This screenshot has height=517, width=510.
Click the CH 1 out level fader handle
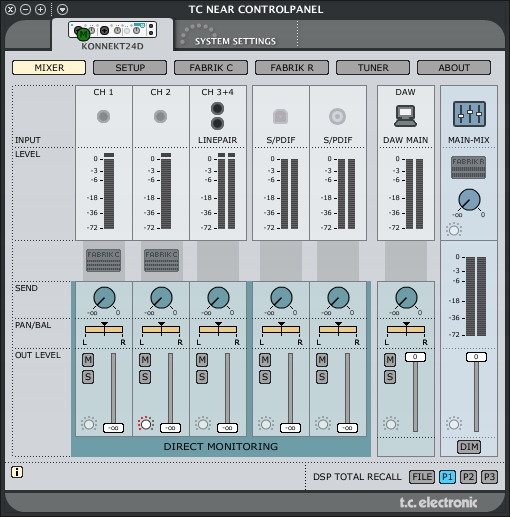[x=113, y=428]
